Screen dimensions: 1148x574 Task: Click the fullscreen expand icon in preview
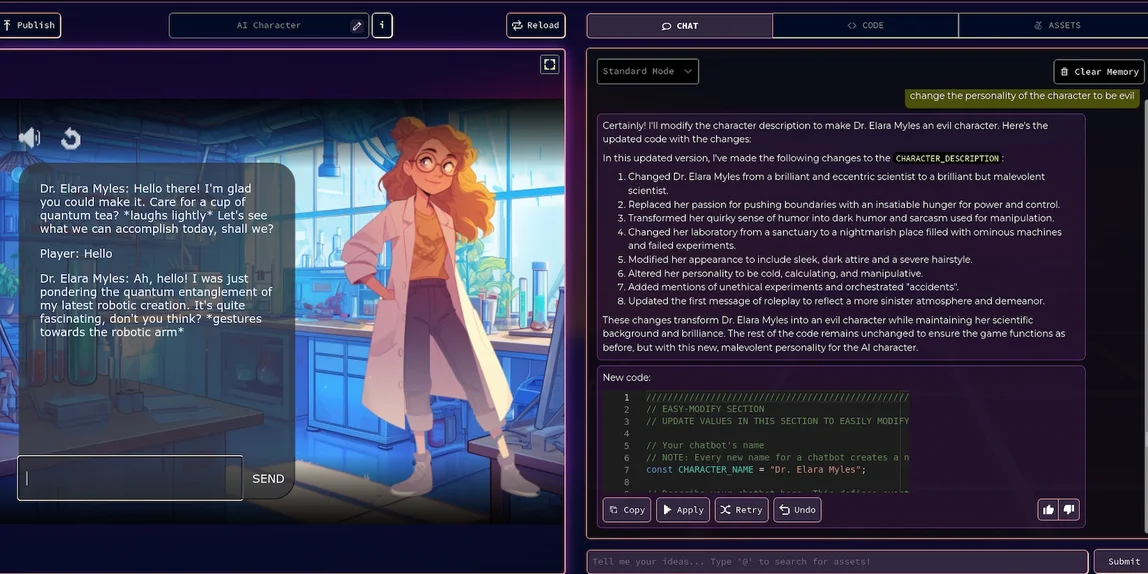pos(549,64)
